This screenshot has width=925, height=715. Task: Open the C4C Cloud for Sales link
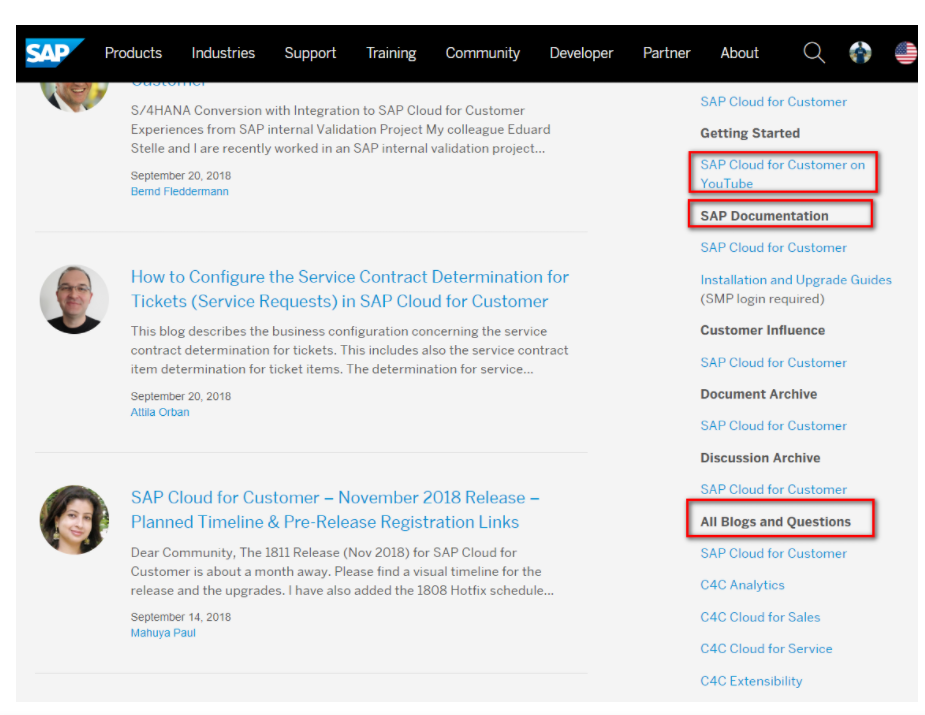click(760, 617)
